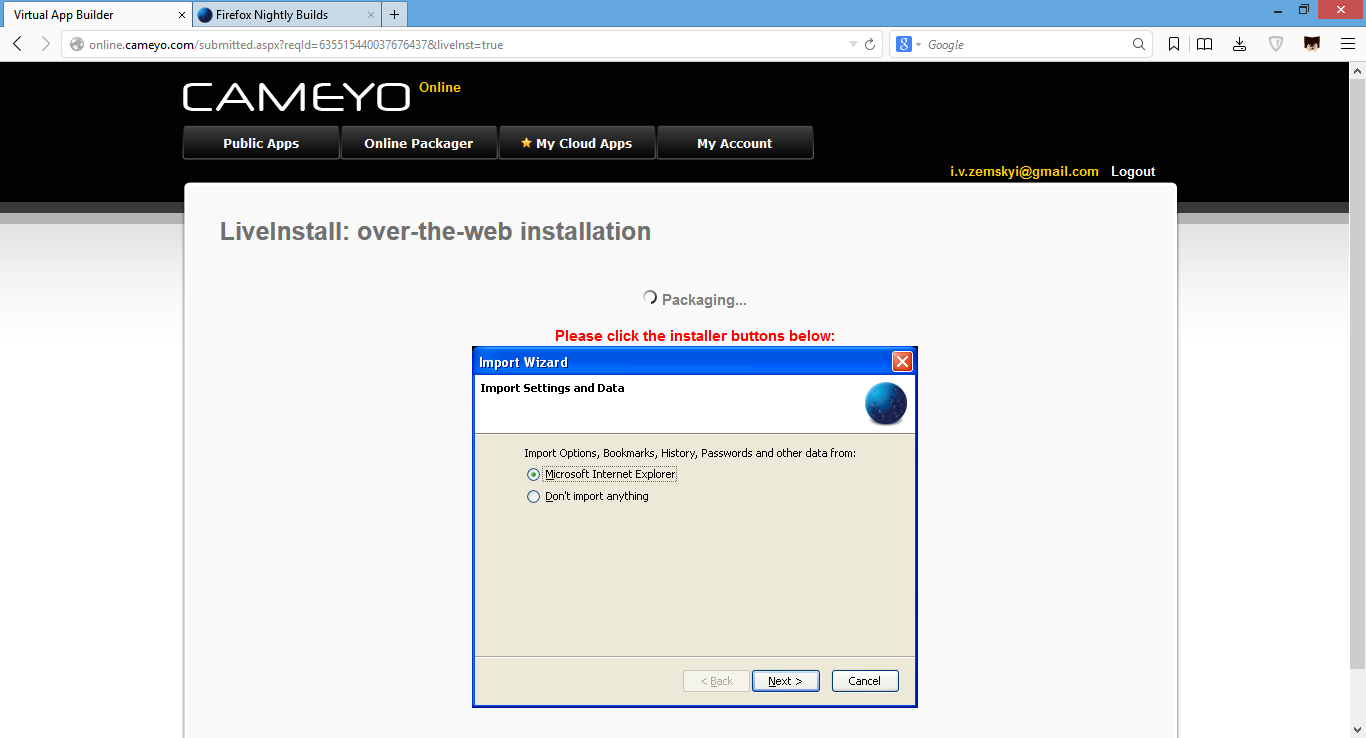Click the Packaging... status text

704,300
